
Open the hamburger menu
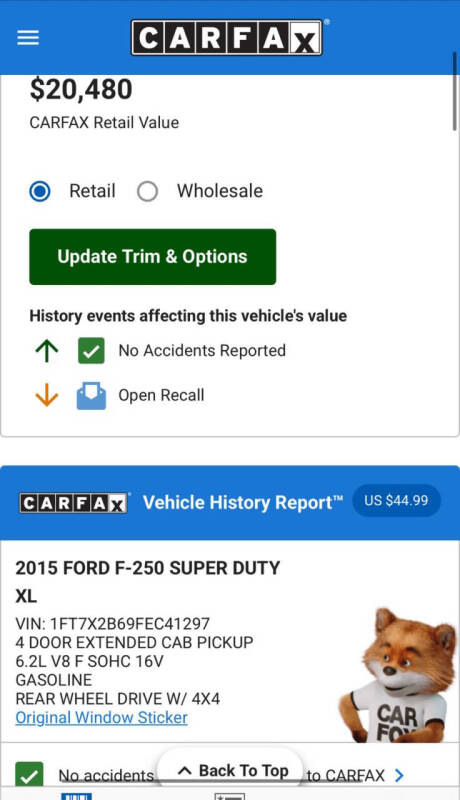point(28,38)
